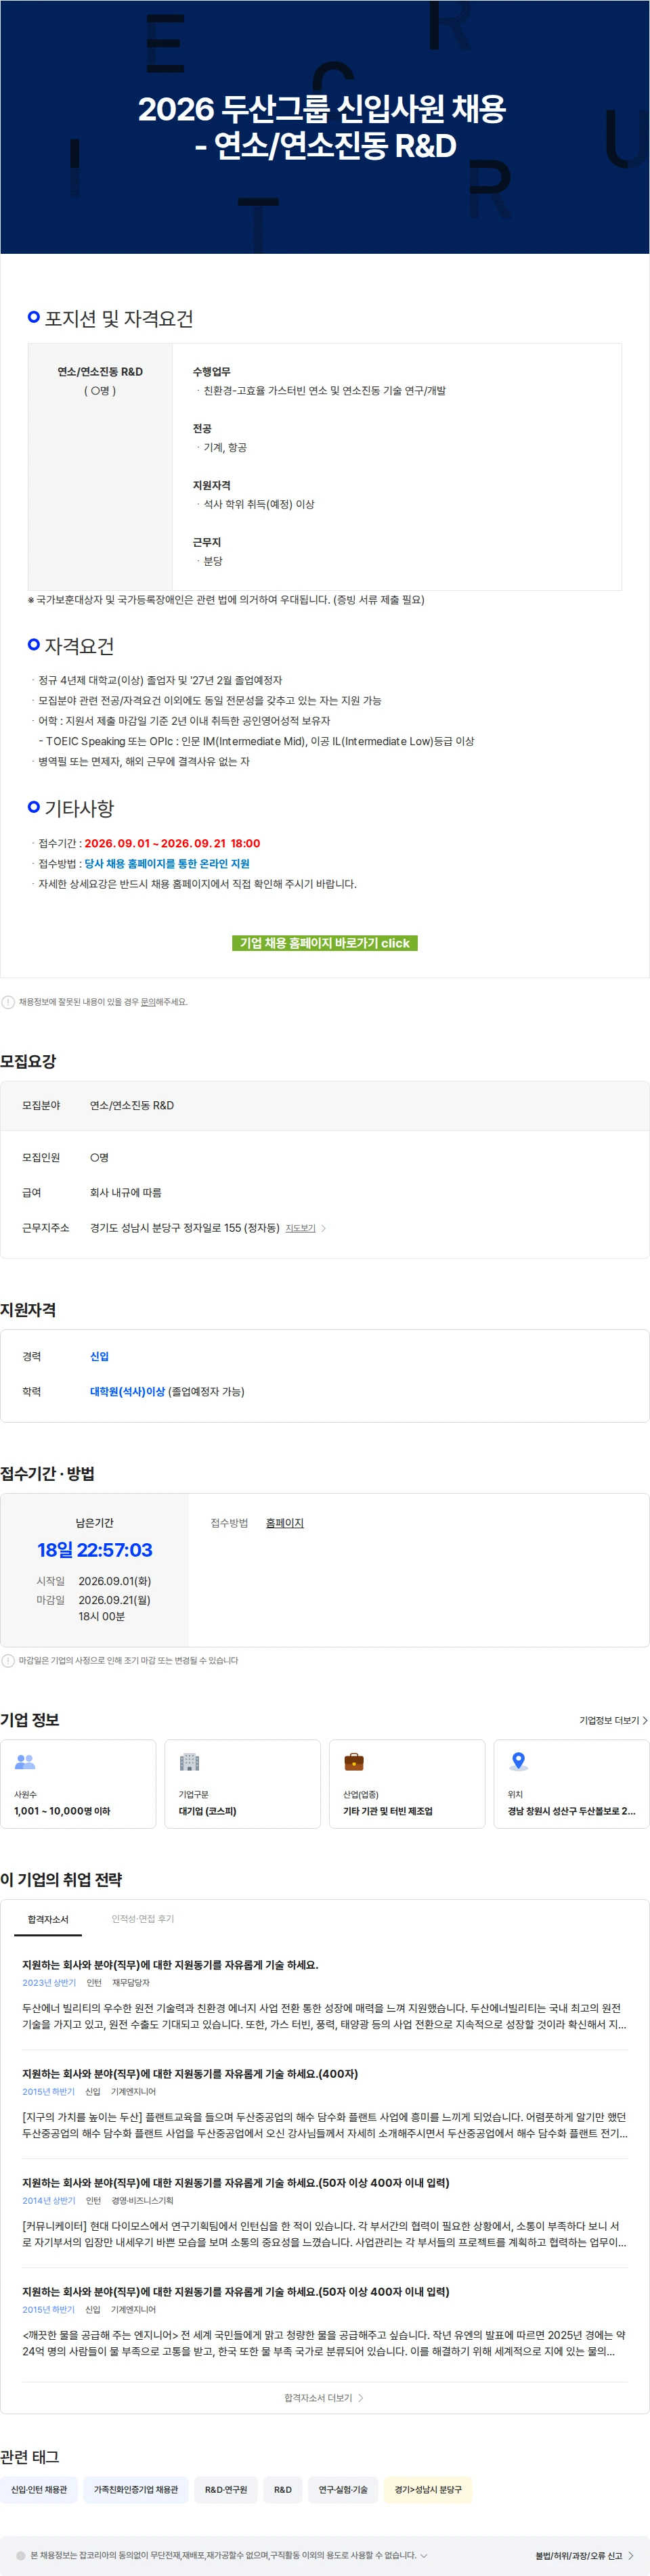Click the 석사 학위 취득(예정) 이상 text
Viewport: 650px width, 2576px height.
pos(259,505)
